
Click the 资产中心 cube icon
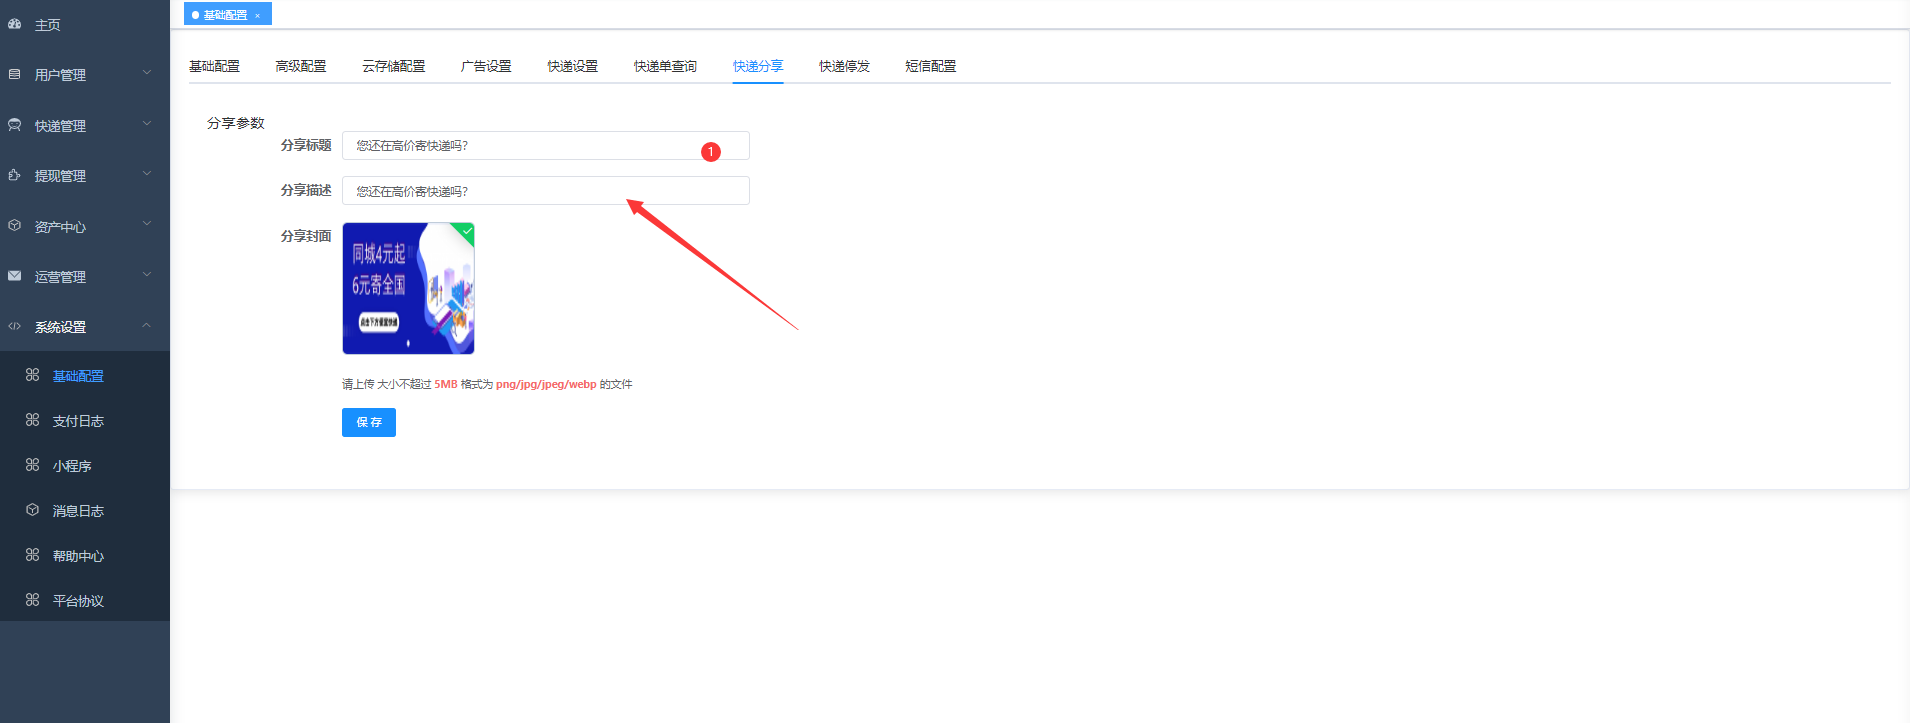(x=14, y=226)
